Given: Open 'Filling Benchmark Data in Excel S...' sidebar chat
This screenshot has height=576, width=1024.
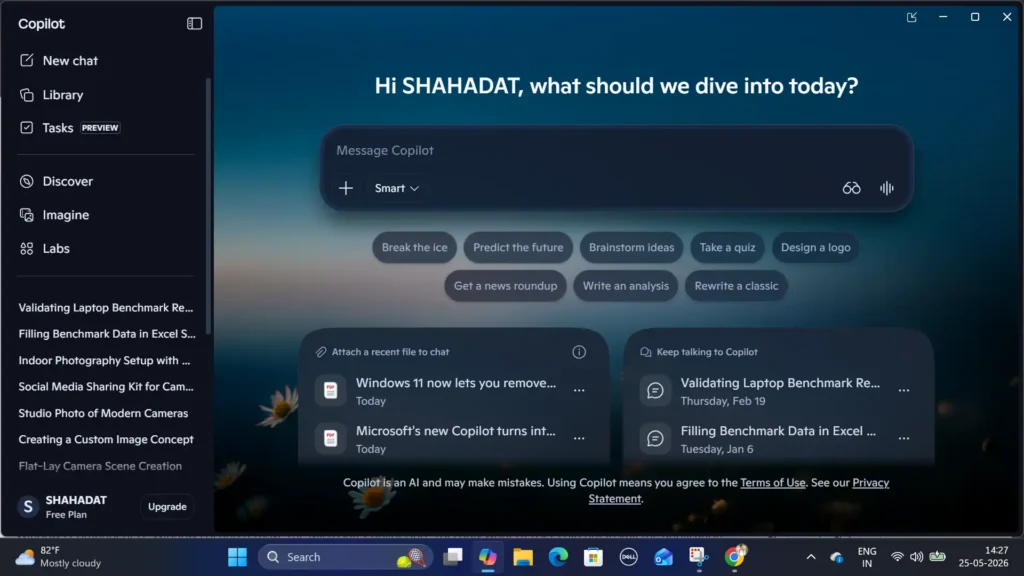Looking at the screenshot, I should point(106,334).
